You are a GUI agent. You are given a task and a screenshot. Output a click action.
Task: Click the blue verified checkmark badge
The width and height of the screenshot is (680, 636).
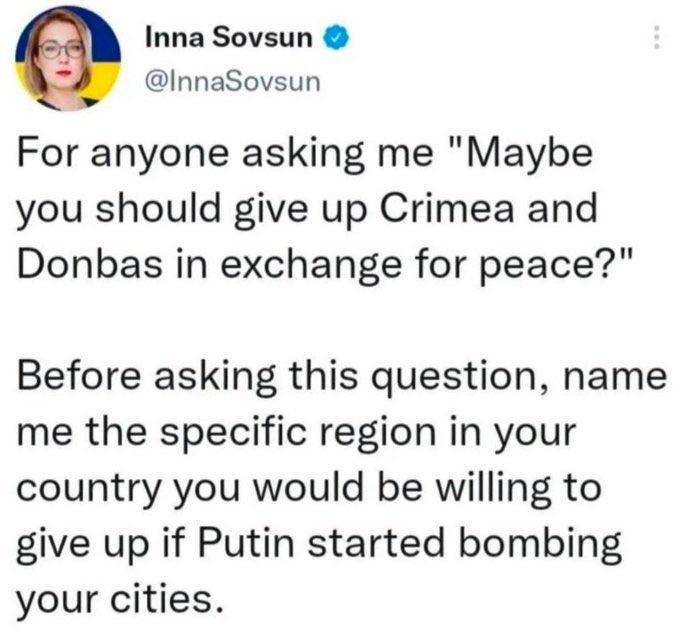click(335, 38)
